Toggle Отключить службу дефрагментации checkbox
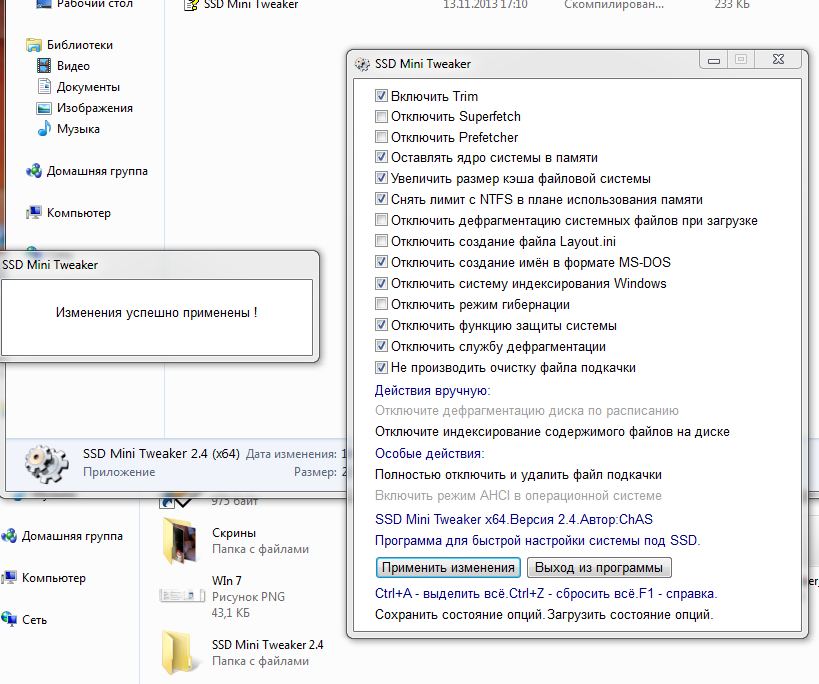The height and width of the screenshot is (684, 819). (381, 346)
